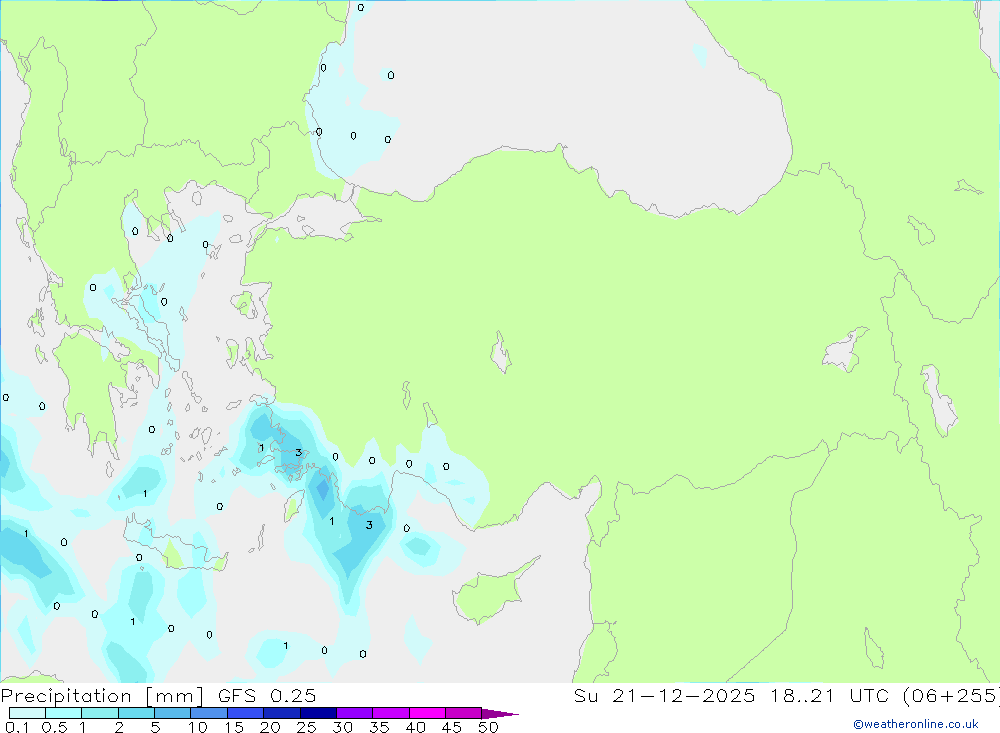The image size is (1000, 733).
Task: Choose the 25–30 mm dark blue swatch
Action: (x=318, y=713)
